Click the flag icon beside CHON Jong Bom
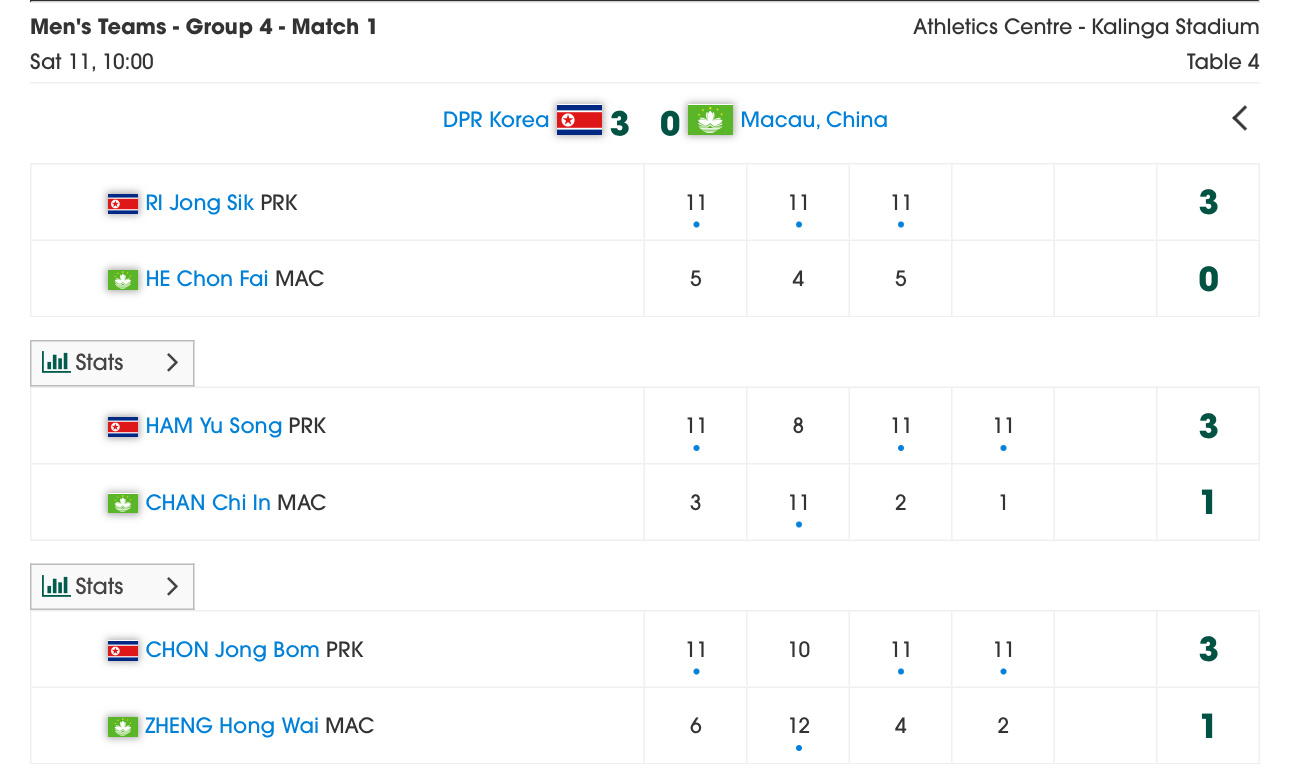The width and height of the screenshot is (1290, 781). tap(123, 651)
